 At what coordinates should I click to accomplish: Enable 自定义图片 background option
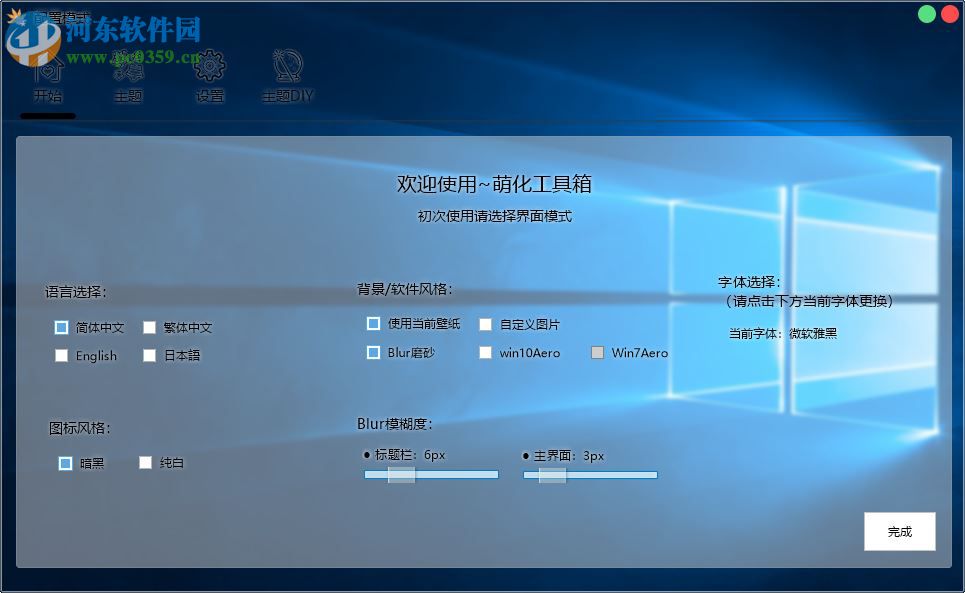pos(485,323)
